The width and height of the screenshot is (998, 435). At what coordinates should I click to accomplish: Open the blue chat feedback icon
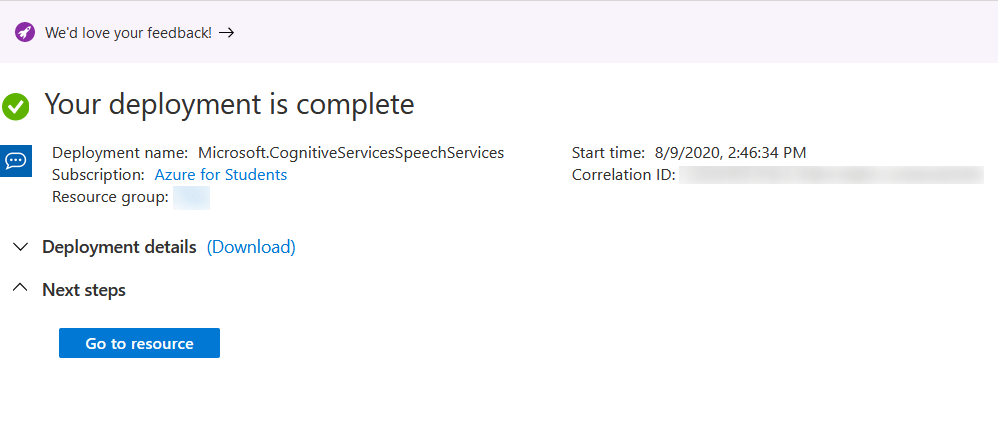(16, 160)
